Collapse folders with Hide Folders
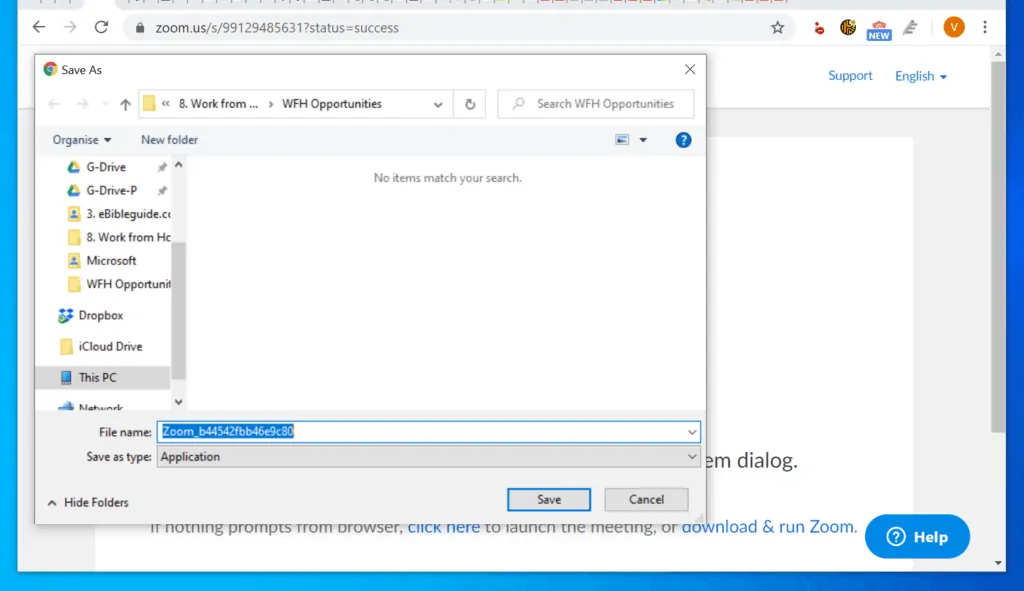Screen dimensions: 1024x591 click(88, 502)
